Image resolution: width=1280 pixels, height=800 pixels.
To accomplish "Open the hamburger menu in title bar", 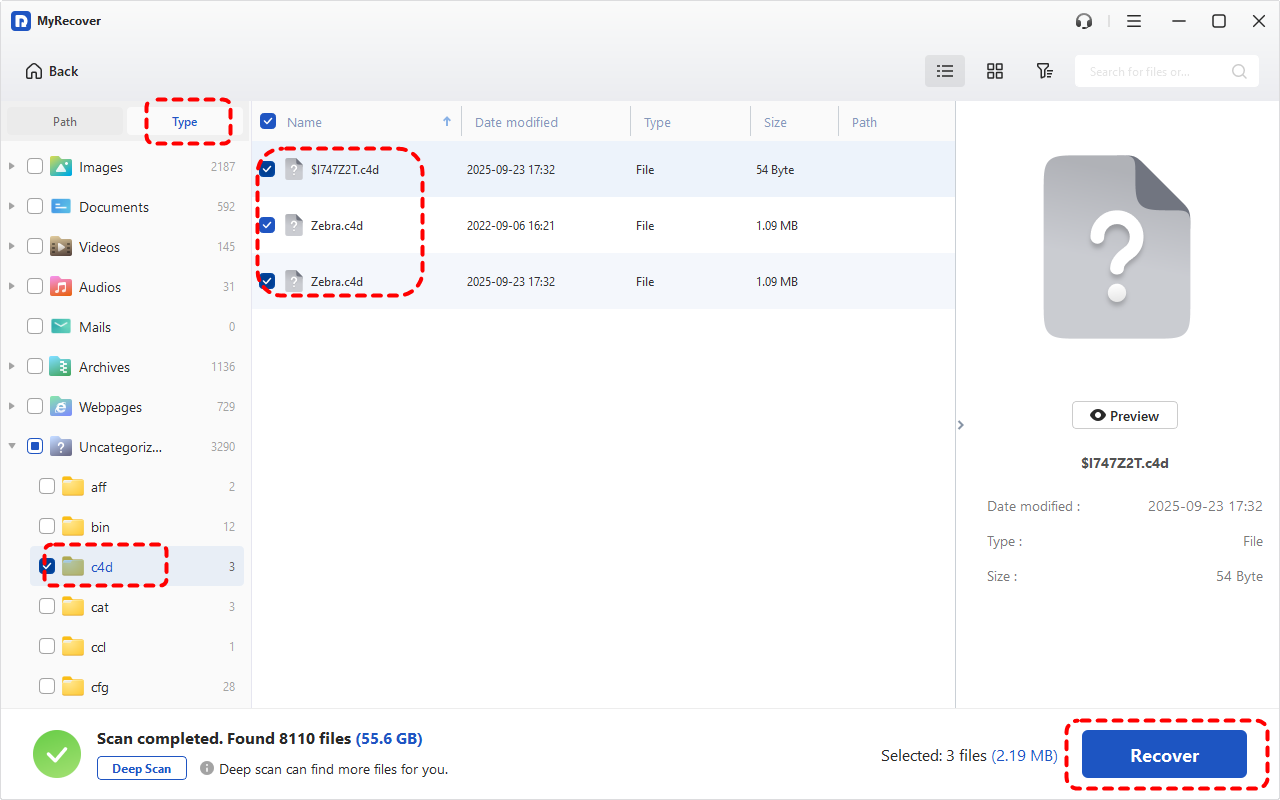I will pos(1134,21).
